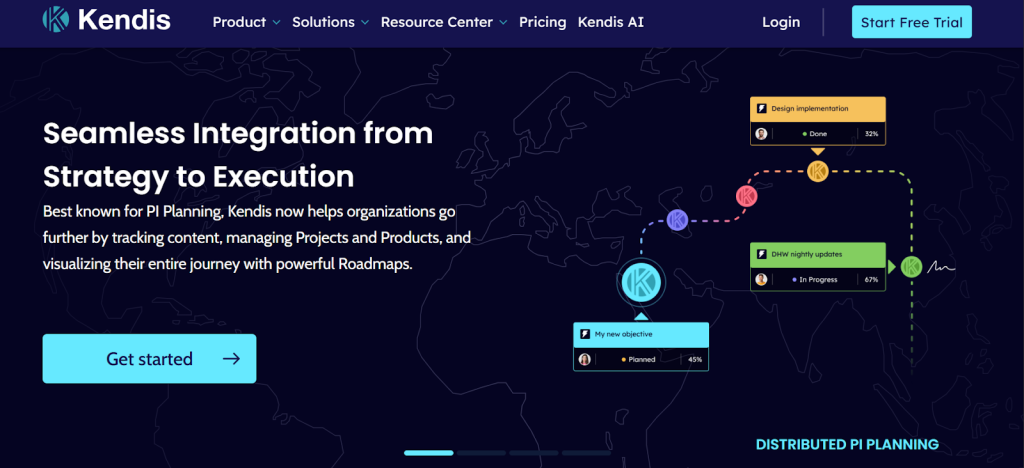
Task: Jump to the second carousel slide indicator
Action: tap(482, 453)
